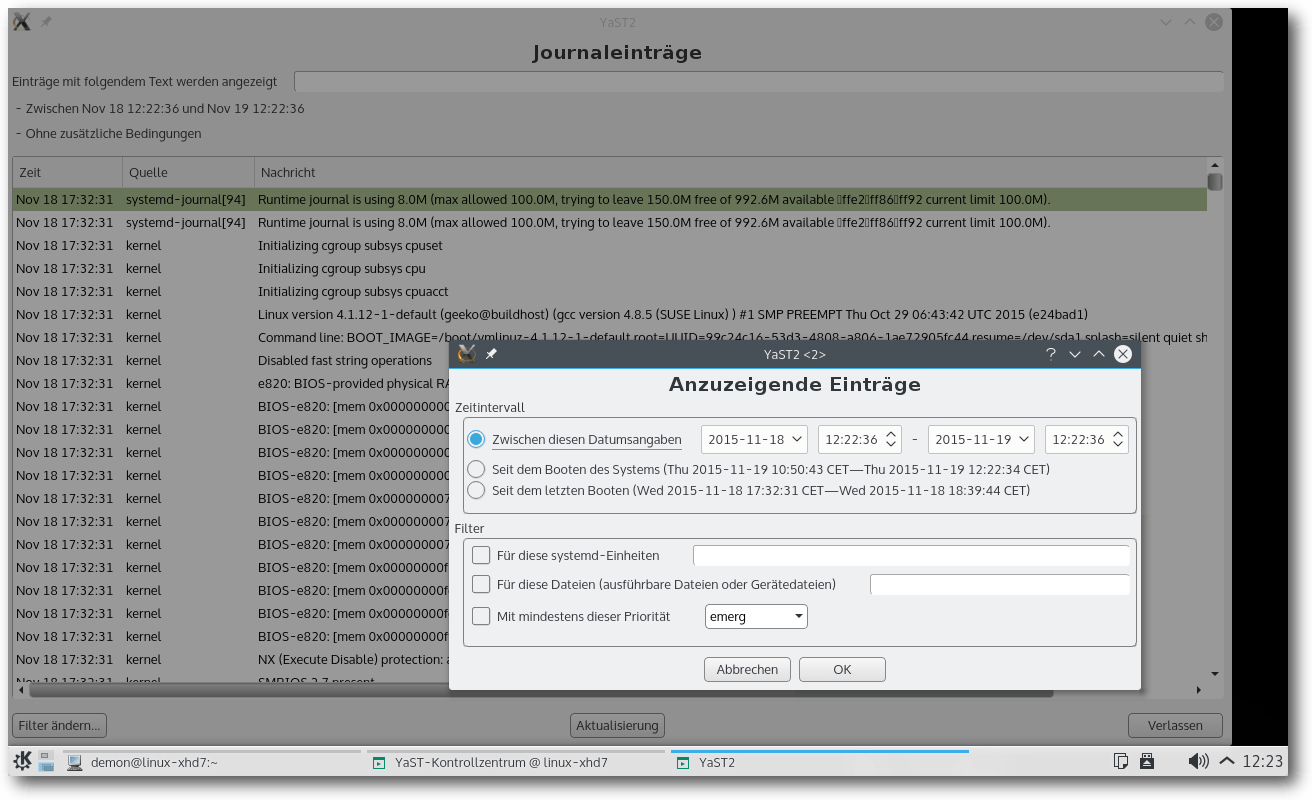Click the Abbrechen button
1312x800 pixels.
click(x=747, y=669)
